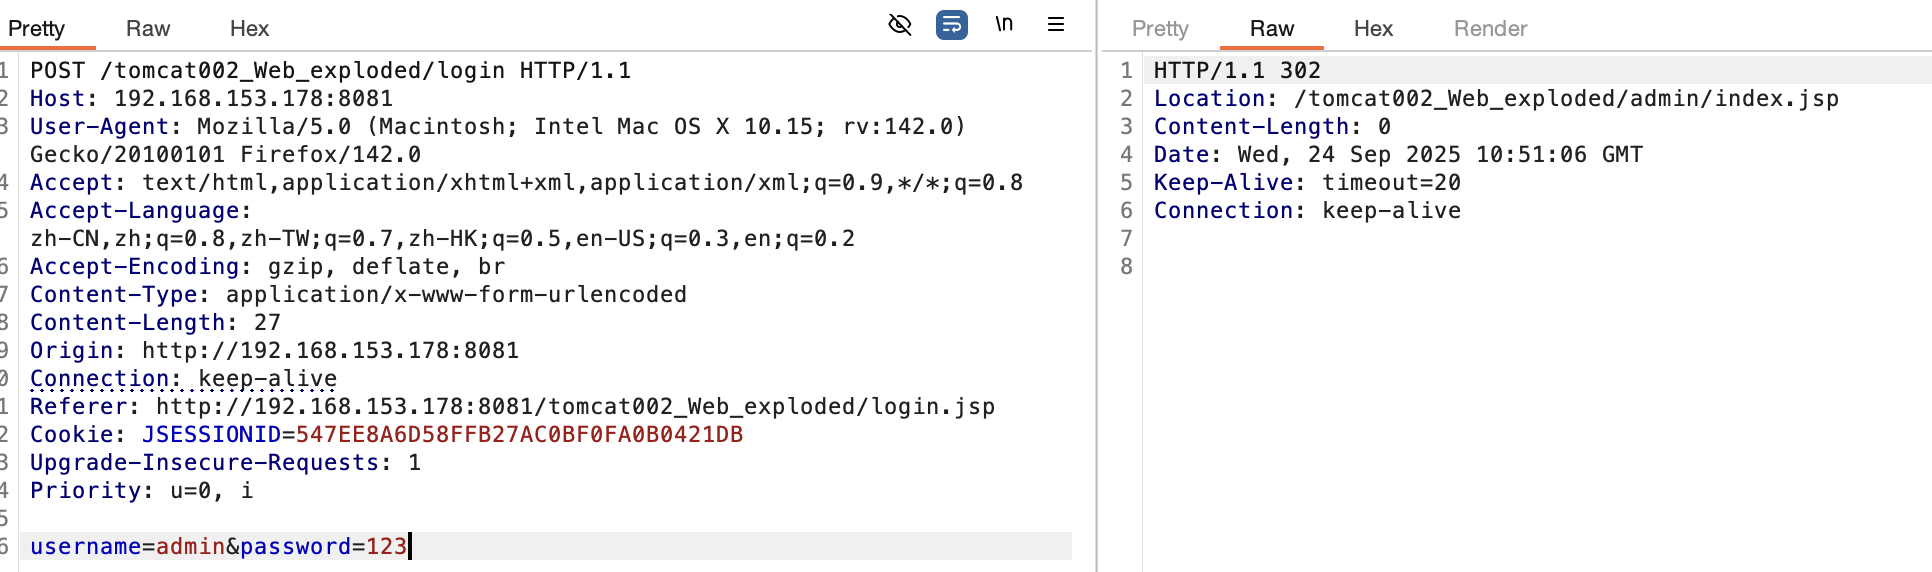The image size is (1932, 572).
Task: Click the HTTP/1.1 302 status line
Action: click(1237, 71)
